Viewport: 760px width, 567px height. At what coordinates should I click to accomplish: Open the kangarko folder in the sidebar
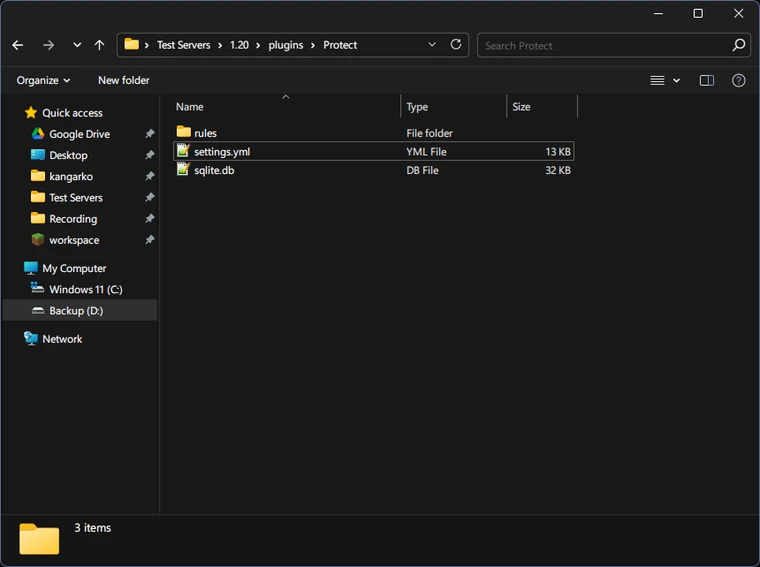click(71, 176)
